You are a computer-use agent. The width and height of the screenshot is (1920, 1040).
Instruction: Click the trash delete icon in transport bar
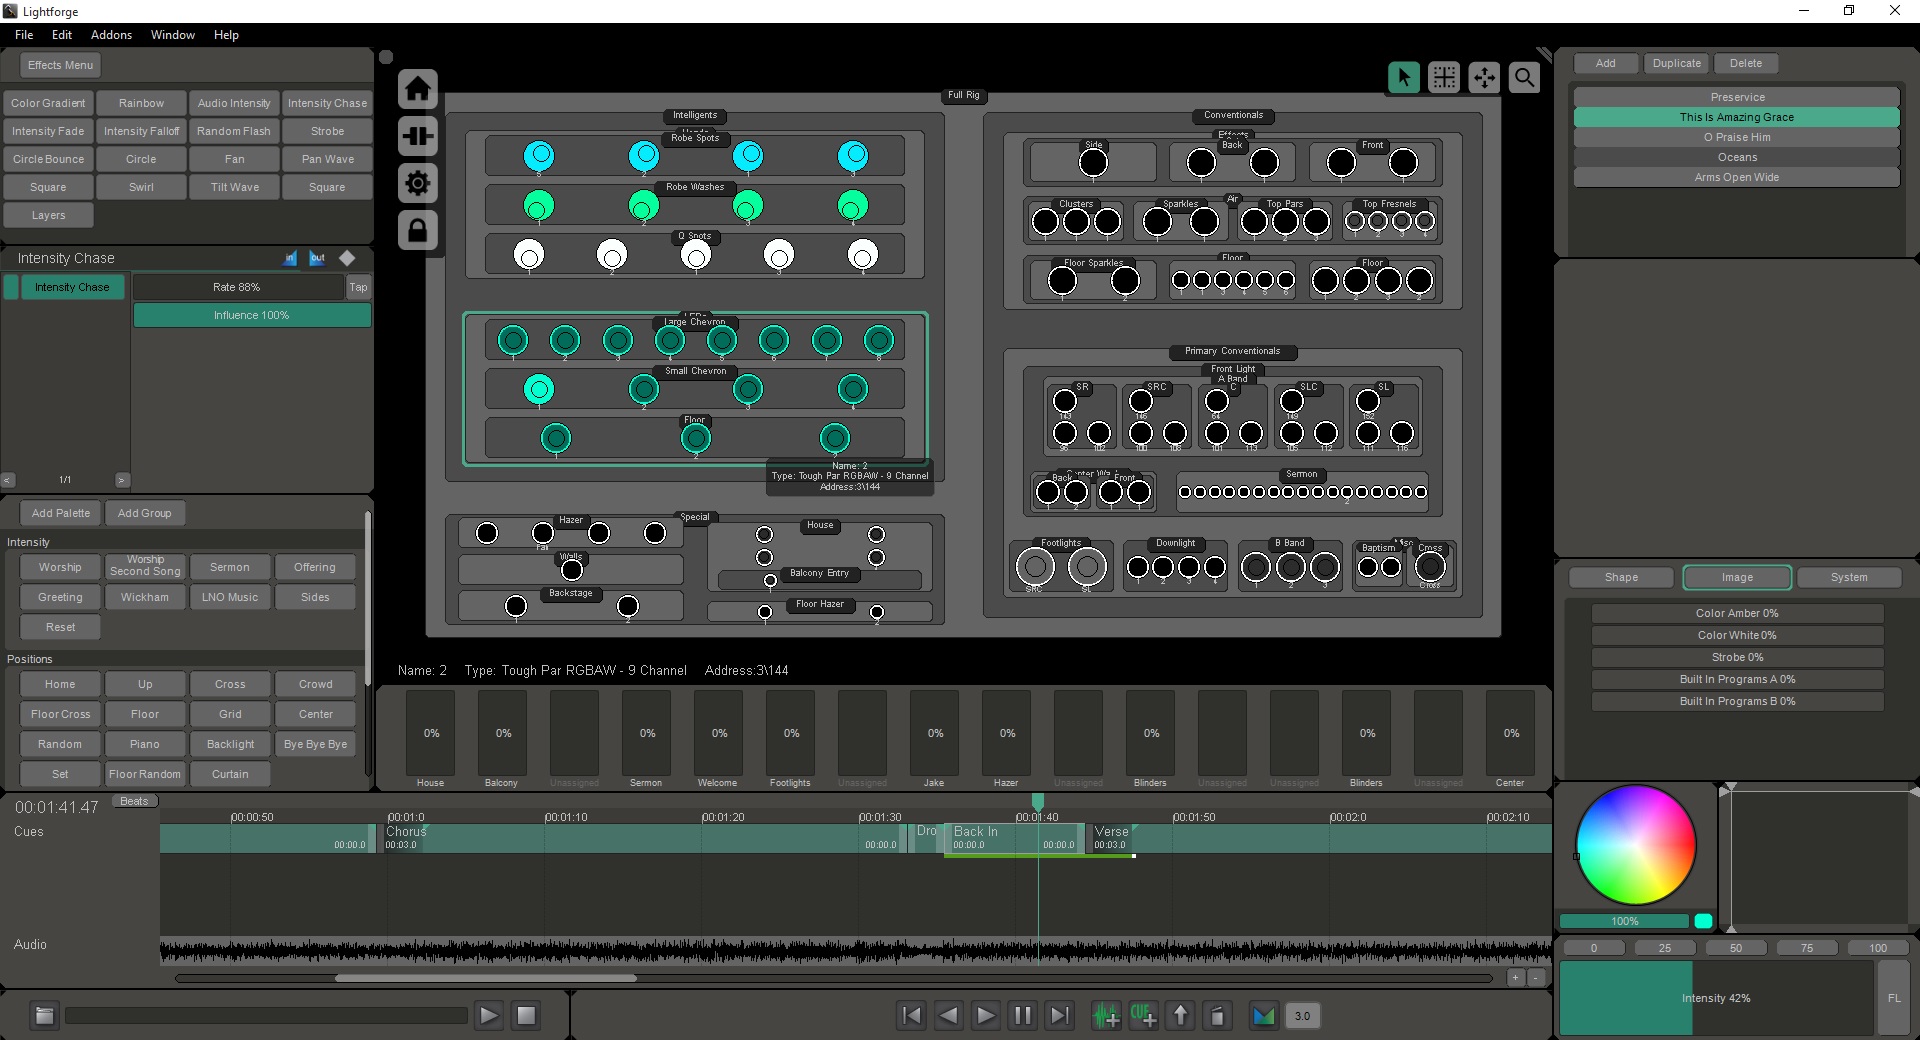[x=1217, y=1016]
